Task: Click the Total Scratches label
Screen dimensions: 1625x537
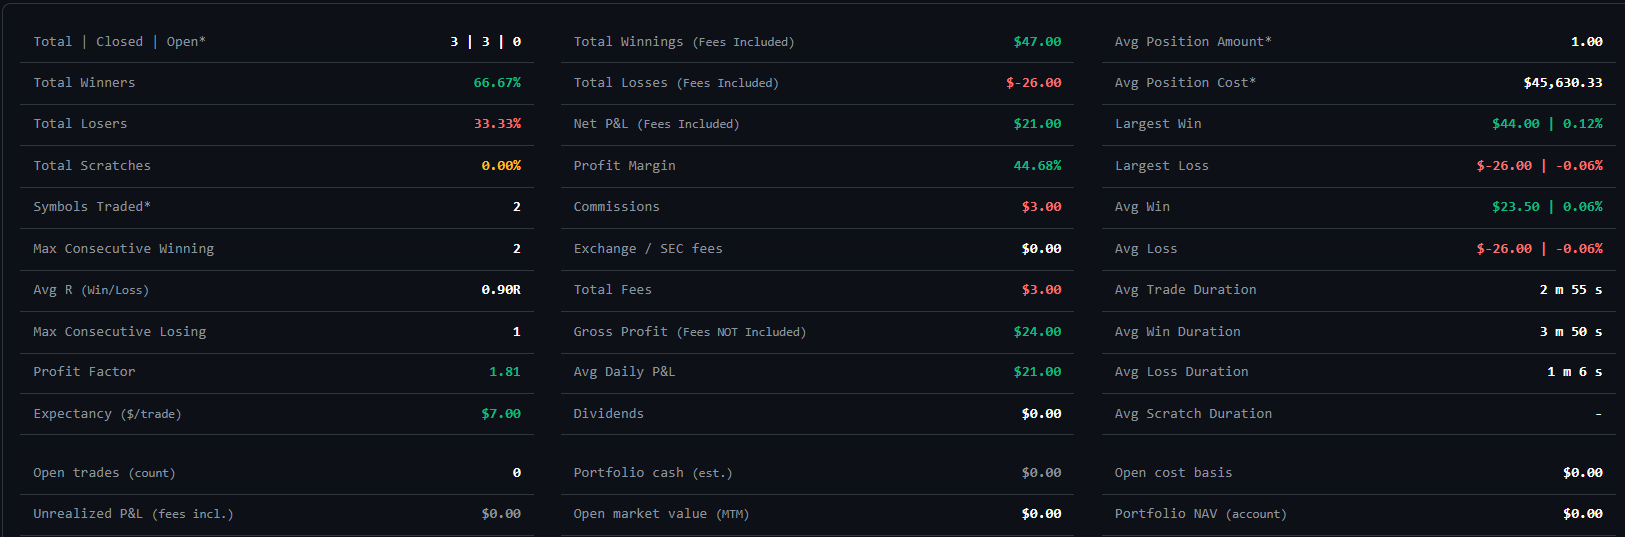Action: pyautogui.click(x=92, y=166)
